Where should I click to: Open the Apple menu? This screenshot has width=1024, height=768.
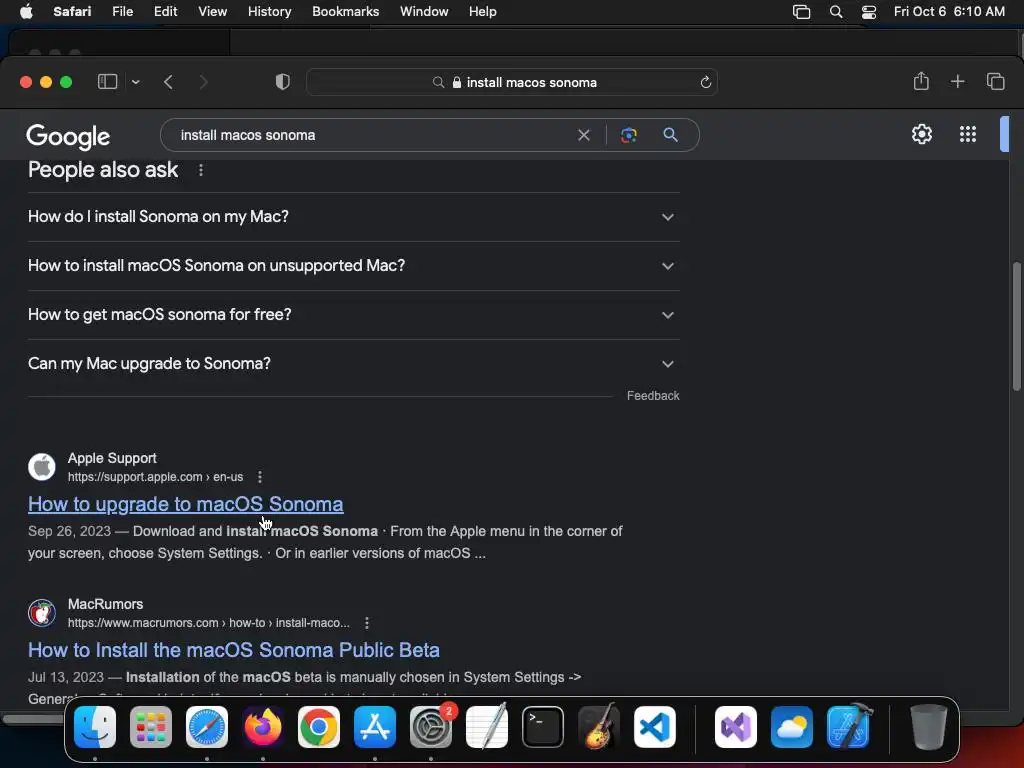(x=26, y=12)
